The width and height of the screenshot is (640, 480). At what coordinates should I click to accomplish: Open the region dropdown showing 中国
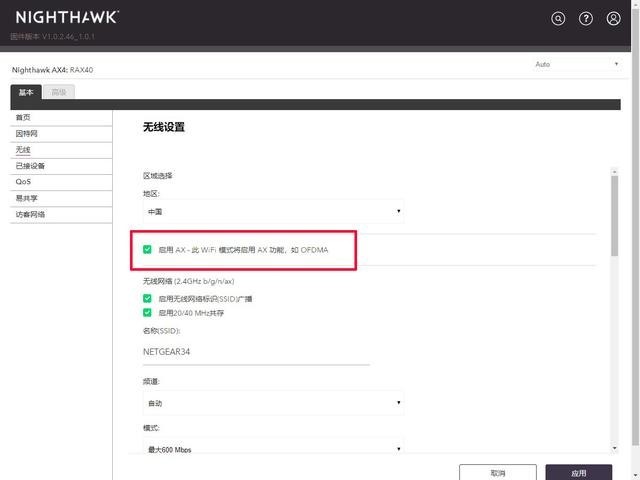click(x=273, y=211)
